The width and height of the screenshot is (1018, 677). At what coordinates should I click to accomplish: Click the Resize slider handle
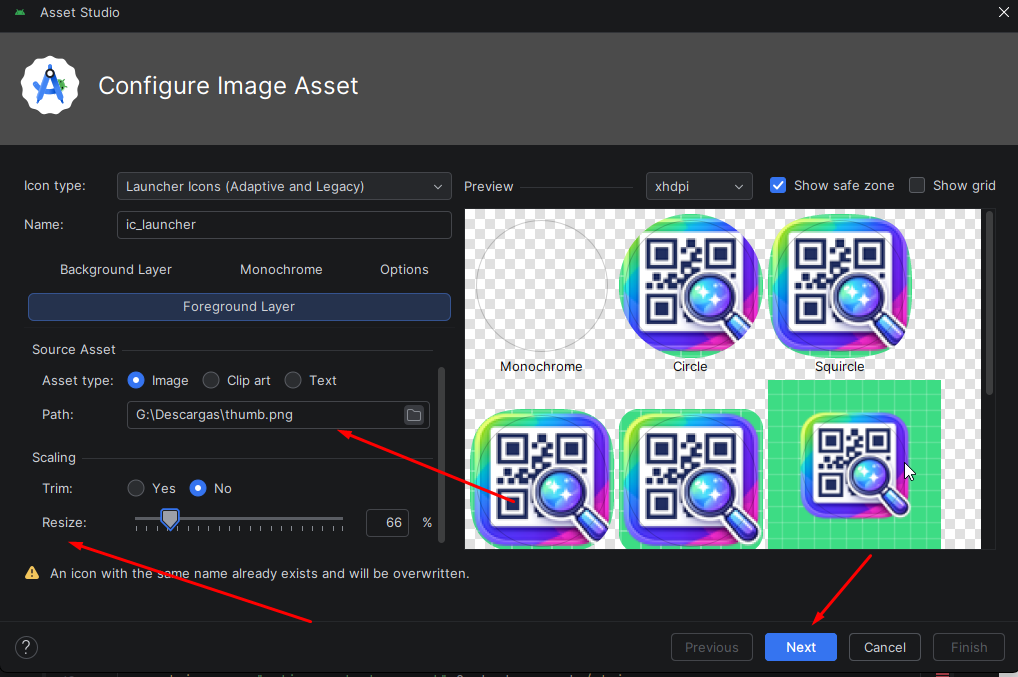click(x=170, y=519)
